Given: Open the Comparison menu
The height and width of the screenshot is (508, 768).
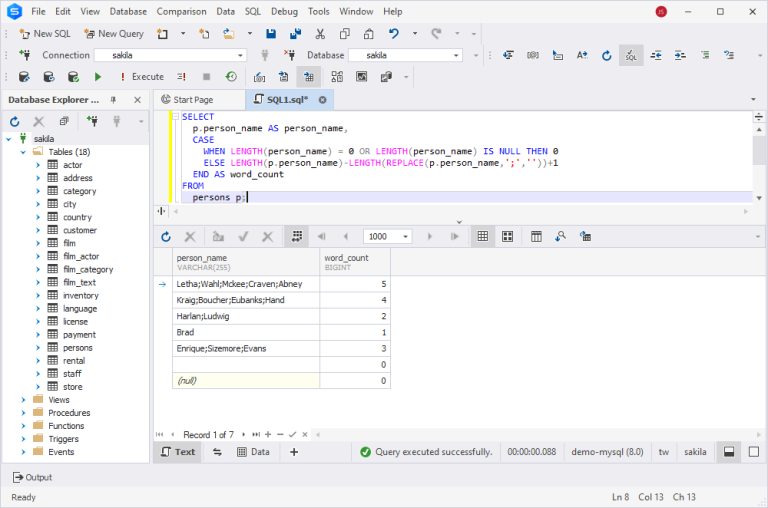Looking at the screenshot, I should (181, 11).
